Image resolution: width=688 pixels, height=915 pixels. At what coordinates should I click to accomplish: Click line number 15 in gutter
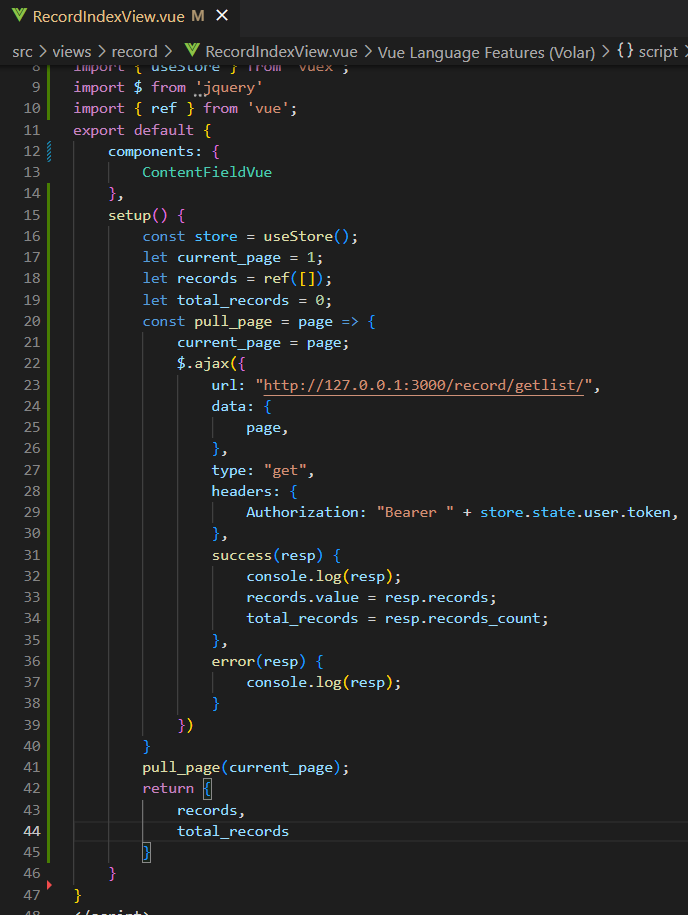tap(32, 215)
